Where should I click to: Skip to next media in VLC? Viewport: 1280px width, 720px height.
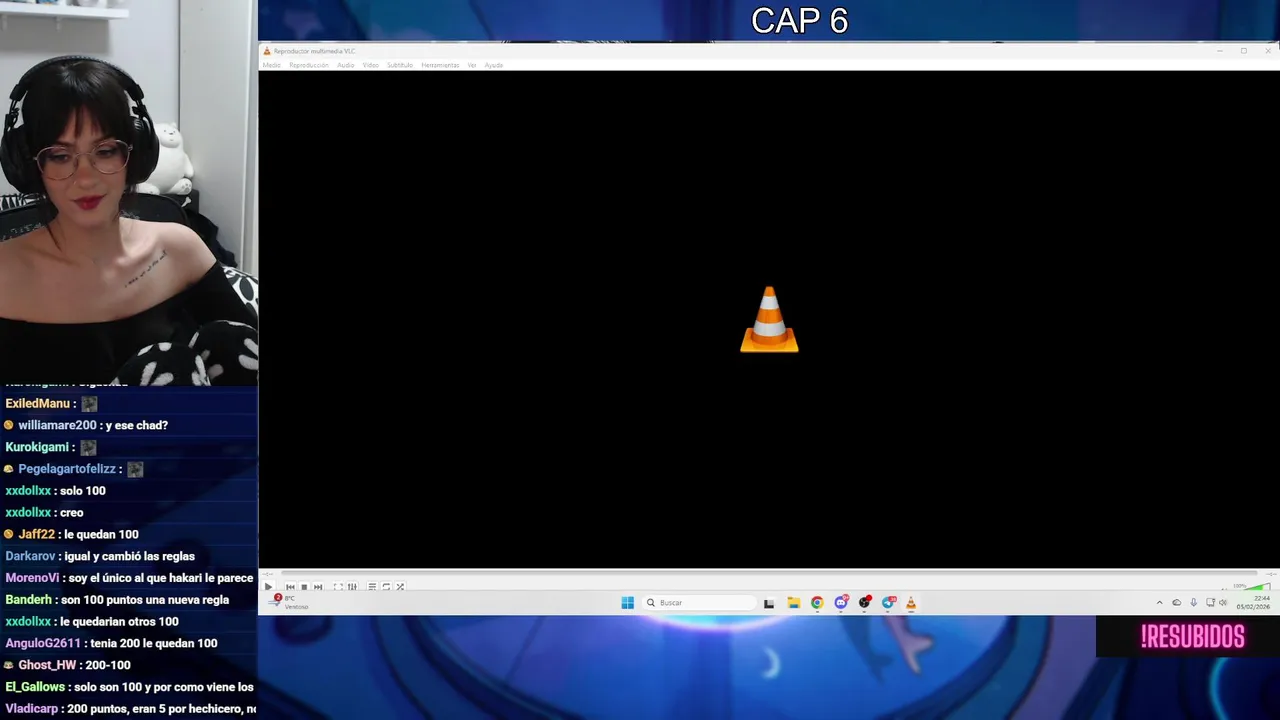tap(318, 587)
